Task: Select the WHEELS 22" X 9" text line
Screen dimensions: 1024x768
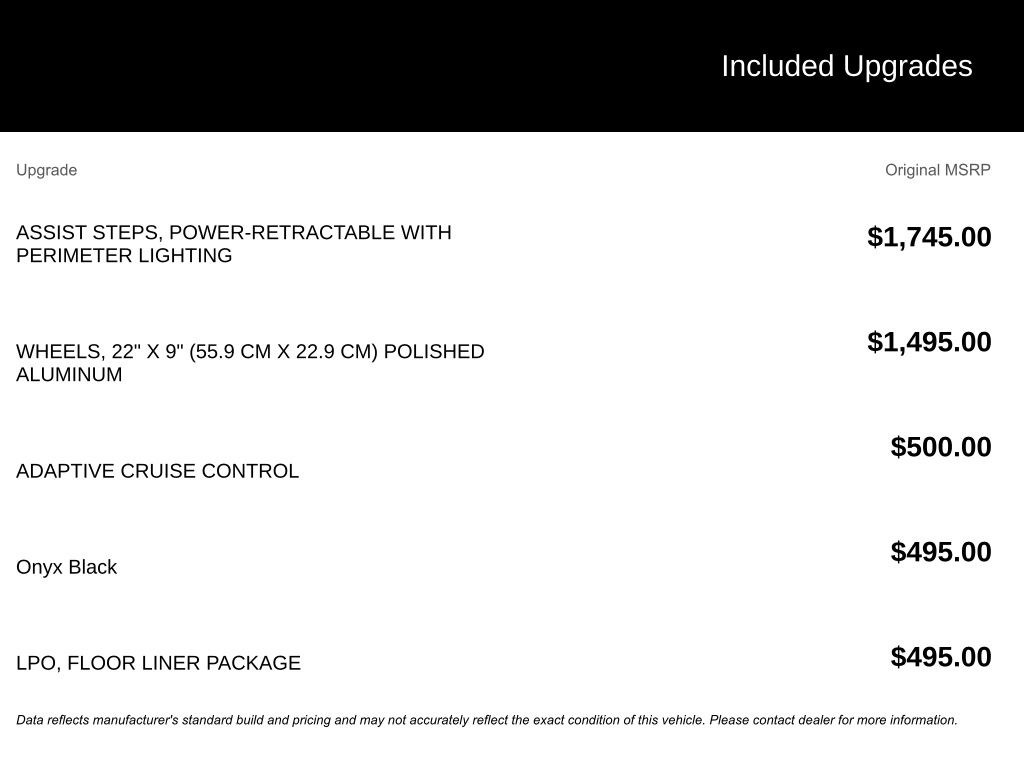Action: [250, 352]
